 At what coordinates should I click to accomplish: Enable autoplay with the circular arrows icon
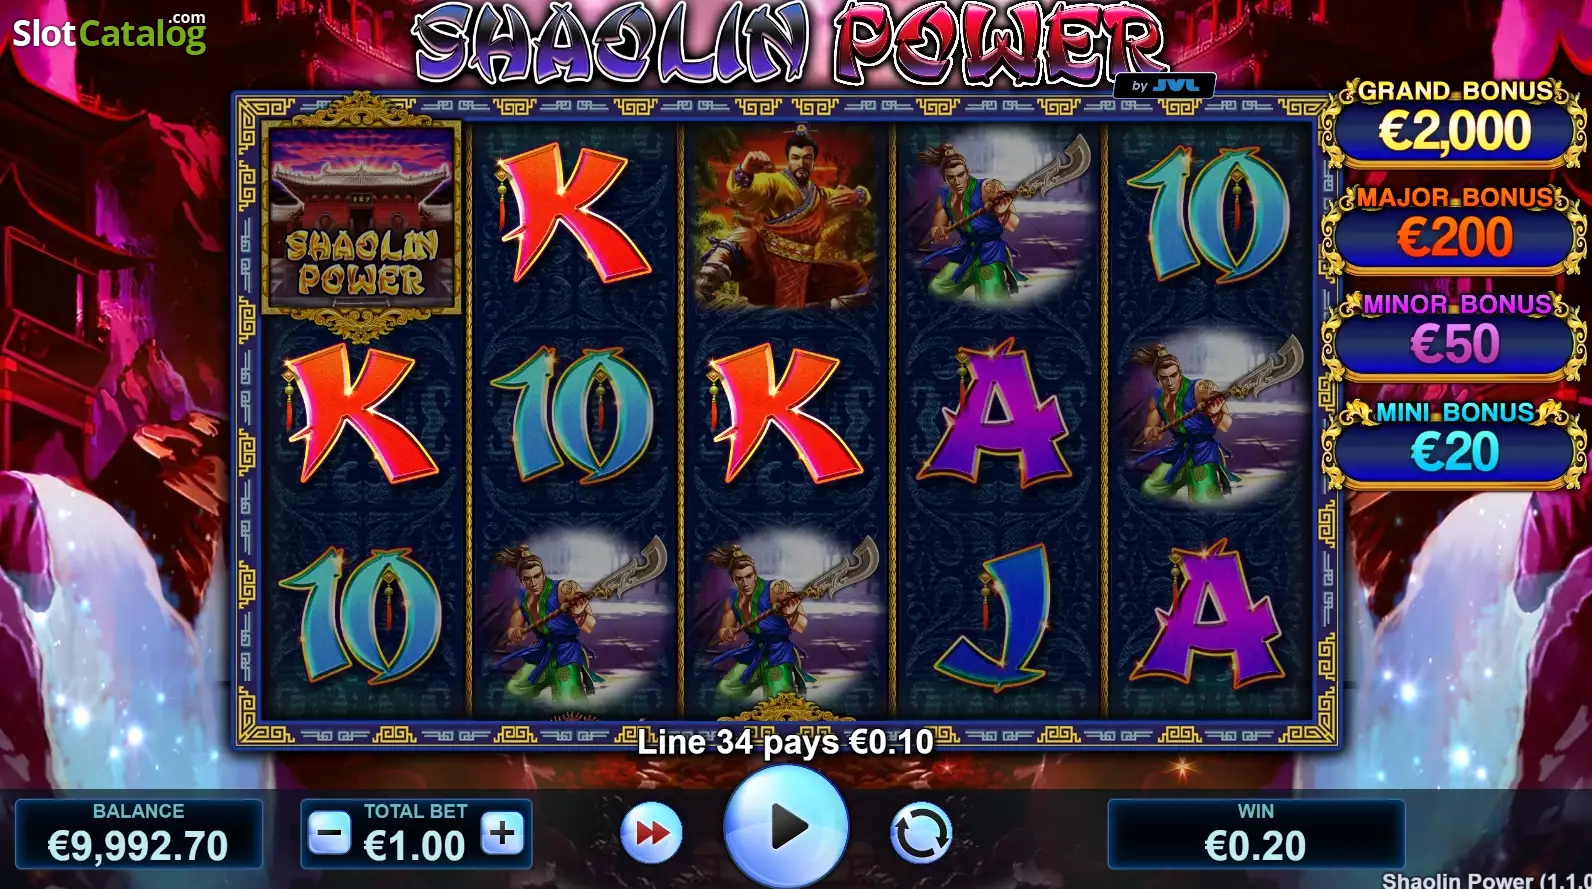click(x=921, y=832)
